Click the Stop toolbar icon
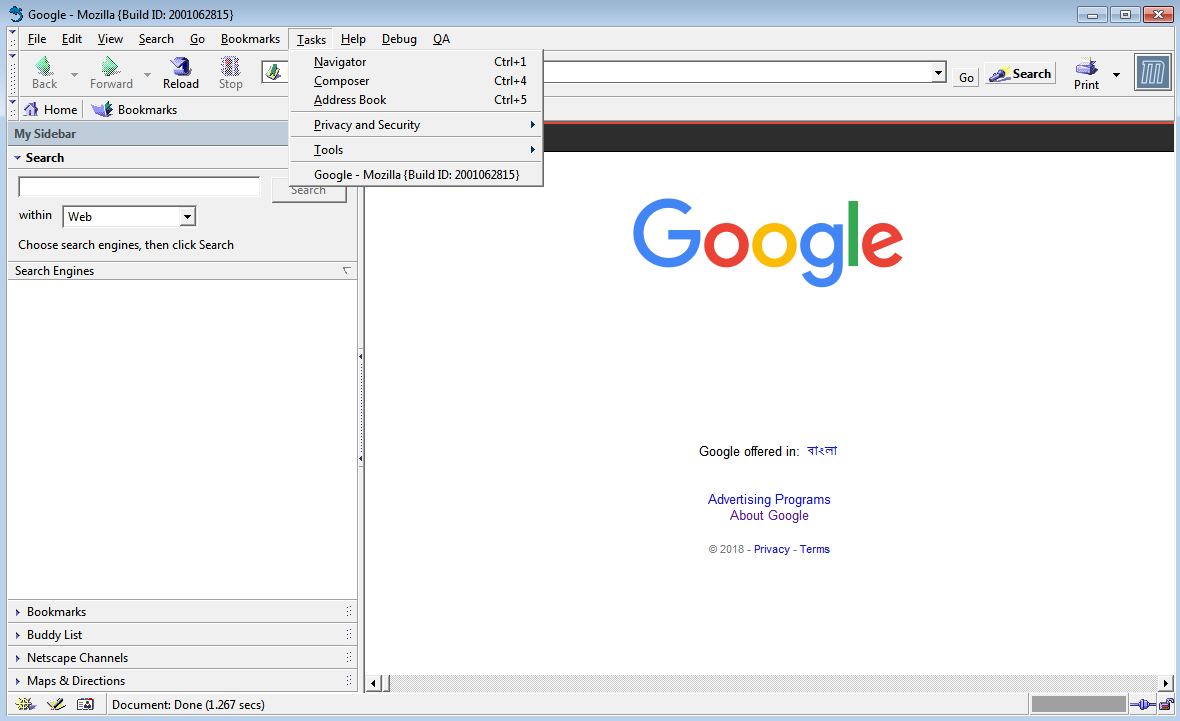The height and width of the screenshot is (721, 1180). click(x=230, y=70)
